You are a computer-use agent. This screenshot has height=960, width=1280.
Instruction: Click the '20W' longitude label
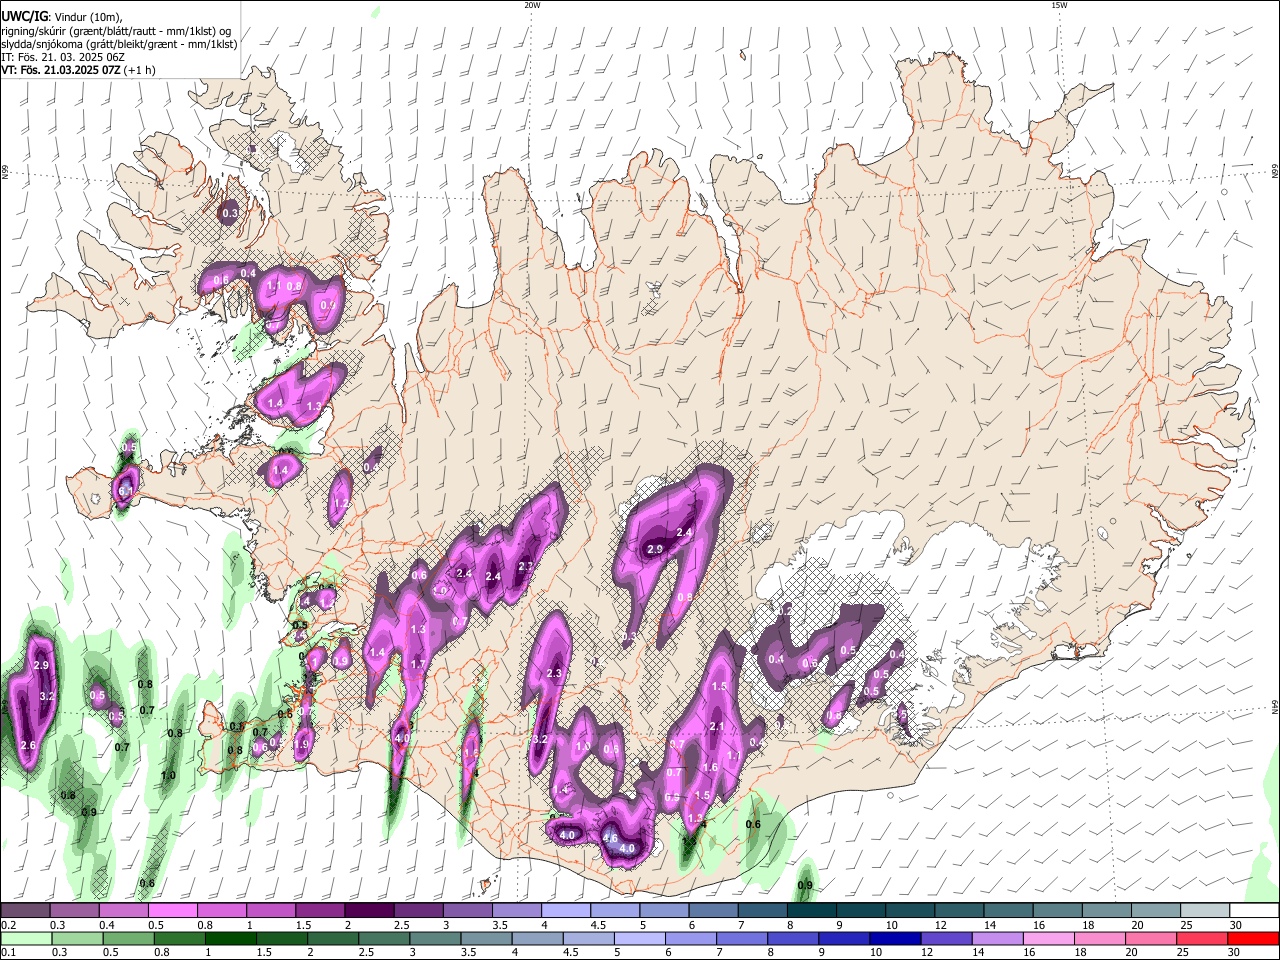coord(532,5)
